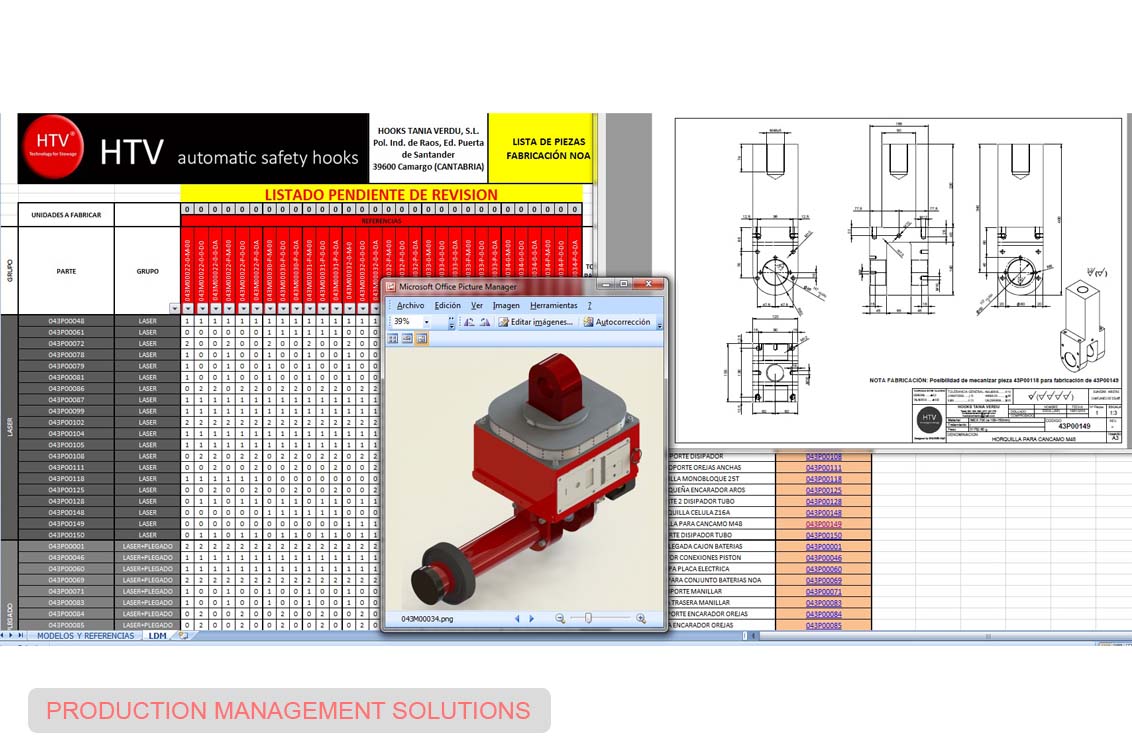Go to the next picture arrow
This screenshot has width=1132, height=756.
(532, 619)
